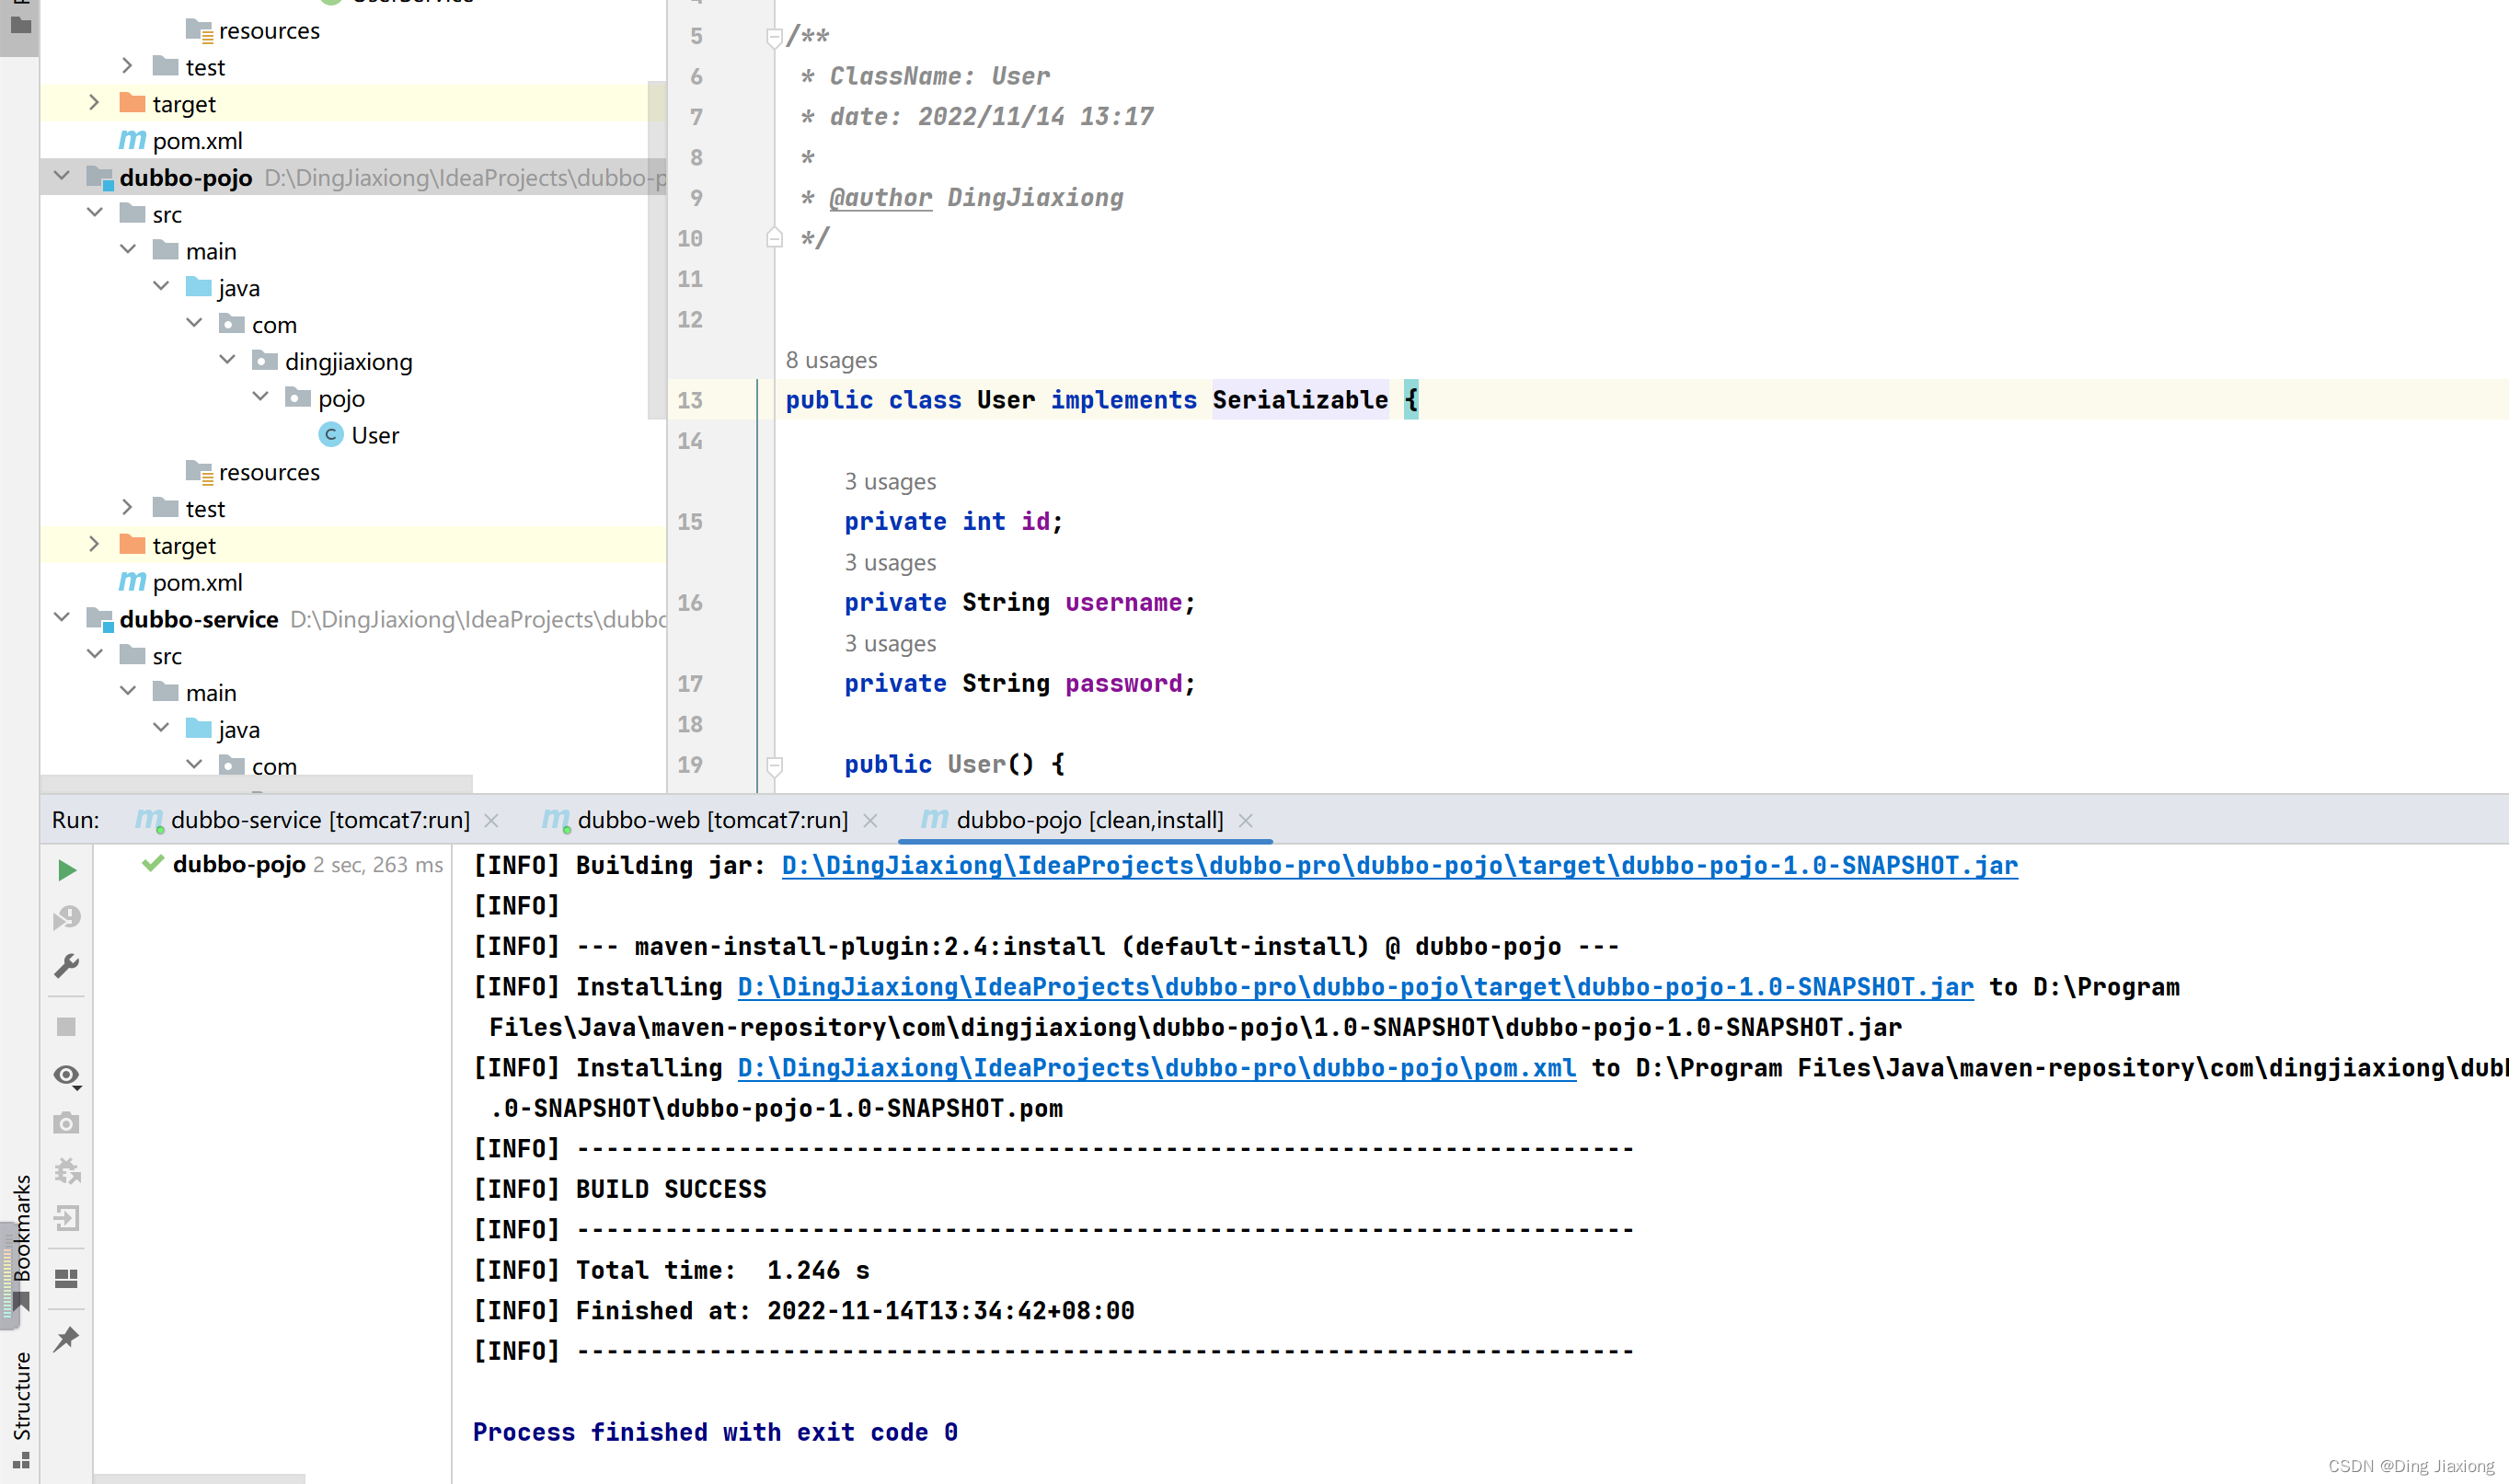Open the Project tool window folder icon

(20, 24)
